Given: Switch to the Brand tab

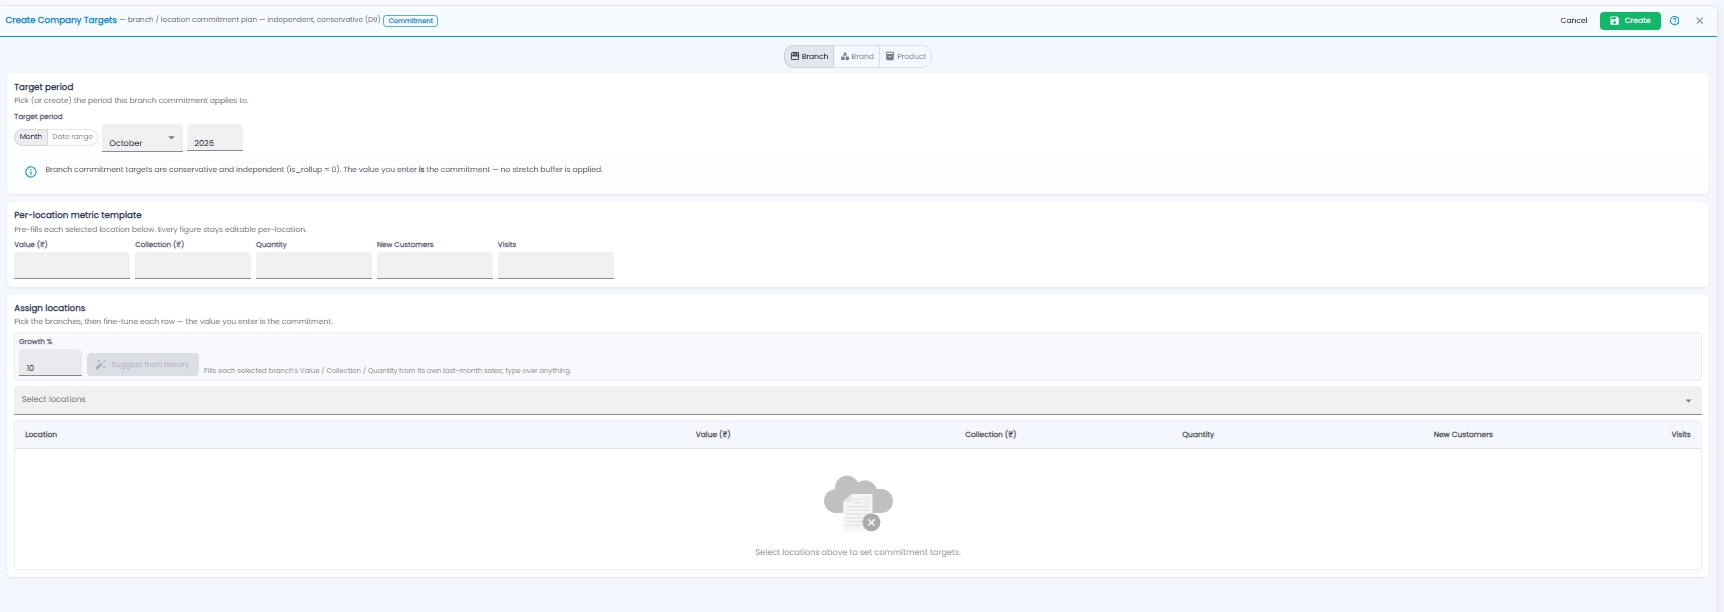Looking at the screenshot, I should [x=857, y=56].
